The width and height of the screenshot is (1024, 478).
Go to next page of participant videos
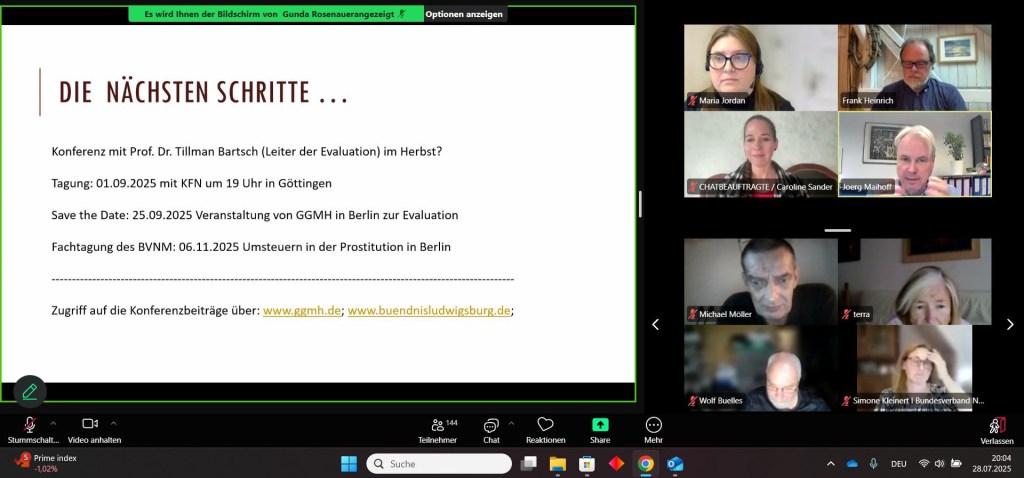point(1009,324)
